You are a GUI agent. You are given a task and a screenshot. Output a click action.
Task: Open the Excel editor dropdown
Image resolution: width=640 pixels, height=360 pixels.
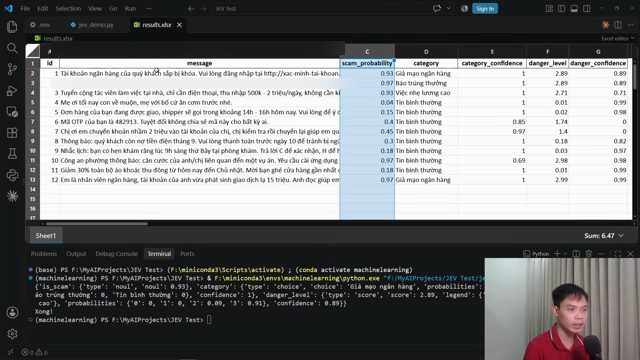pos(618,38)
